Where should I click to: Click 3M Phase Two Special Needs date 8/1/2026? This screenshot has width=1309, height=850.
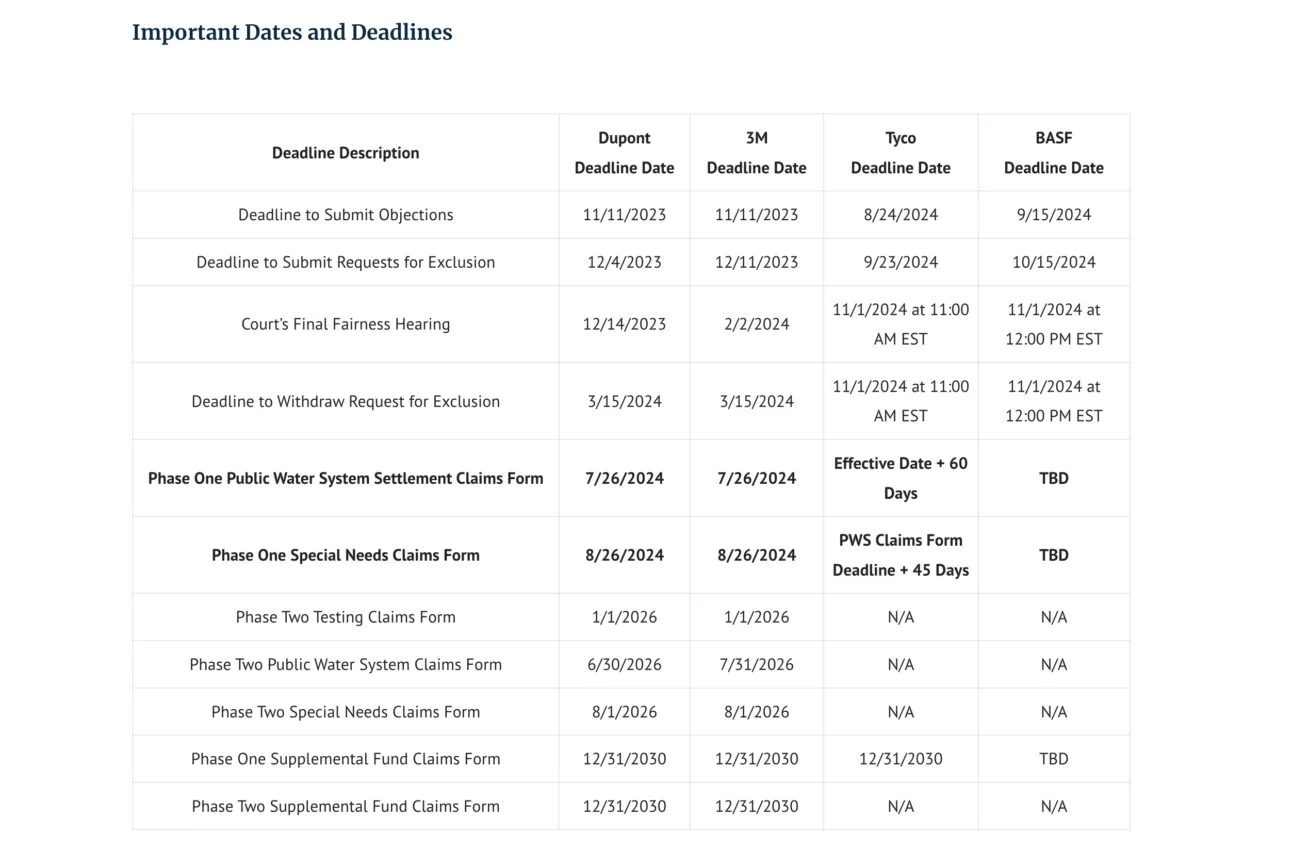[756, 712]
